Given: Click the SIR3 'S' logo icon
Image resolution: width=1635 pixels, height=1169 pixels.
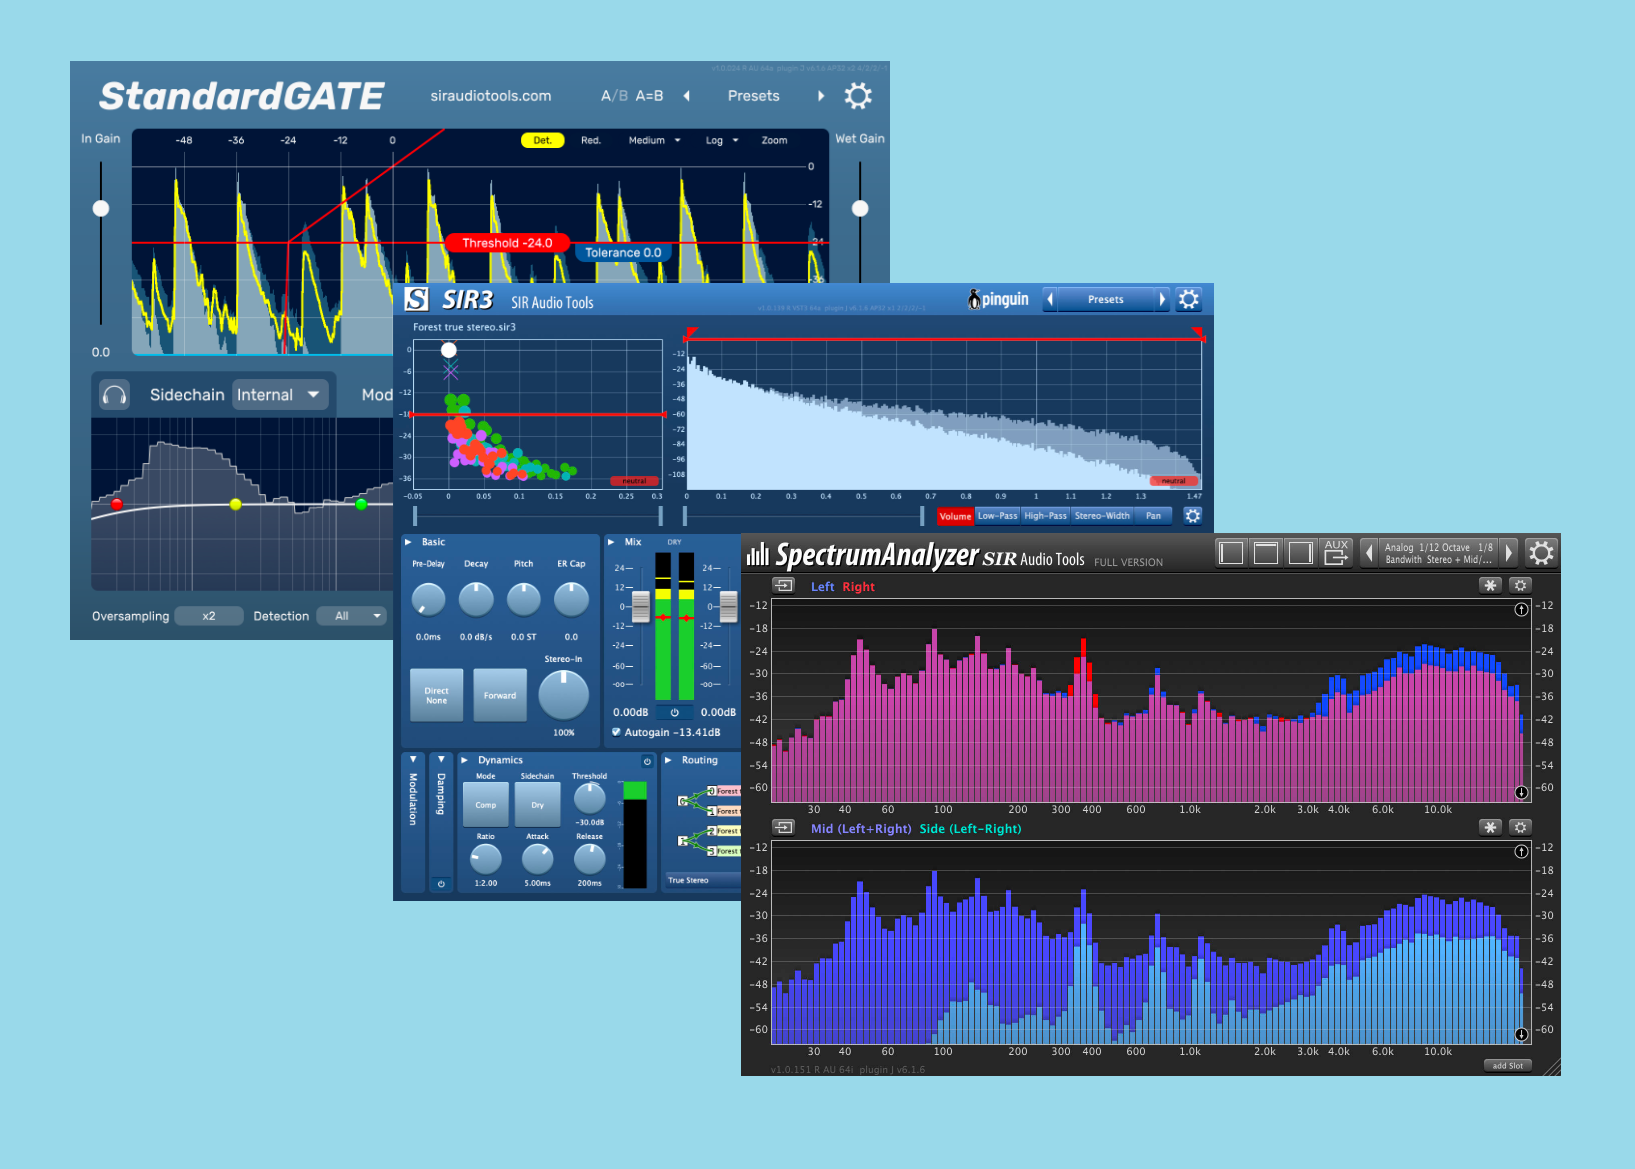Looking at the screenshot, I should [x=416, y=297].
